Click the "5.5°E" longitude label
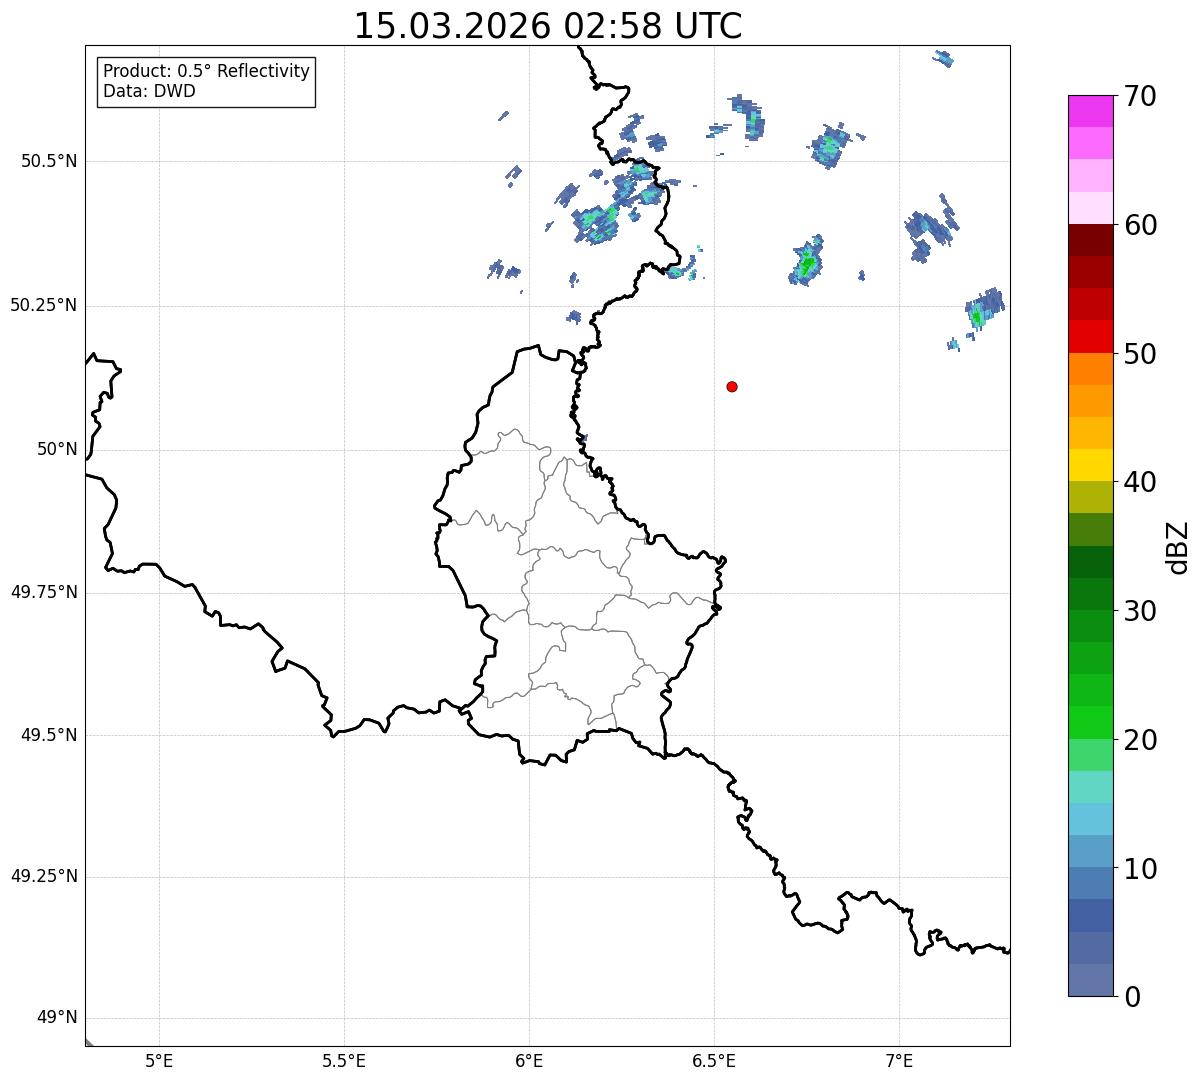This screenshot has height=1081, width=1202. click(x=344, y=1061)
